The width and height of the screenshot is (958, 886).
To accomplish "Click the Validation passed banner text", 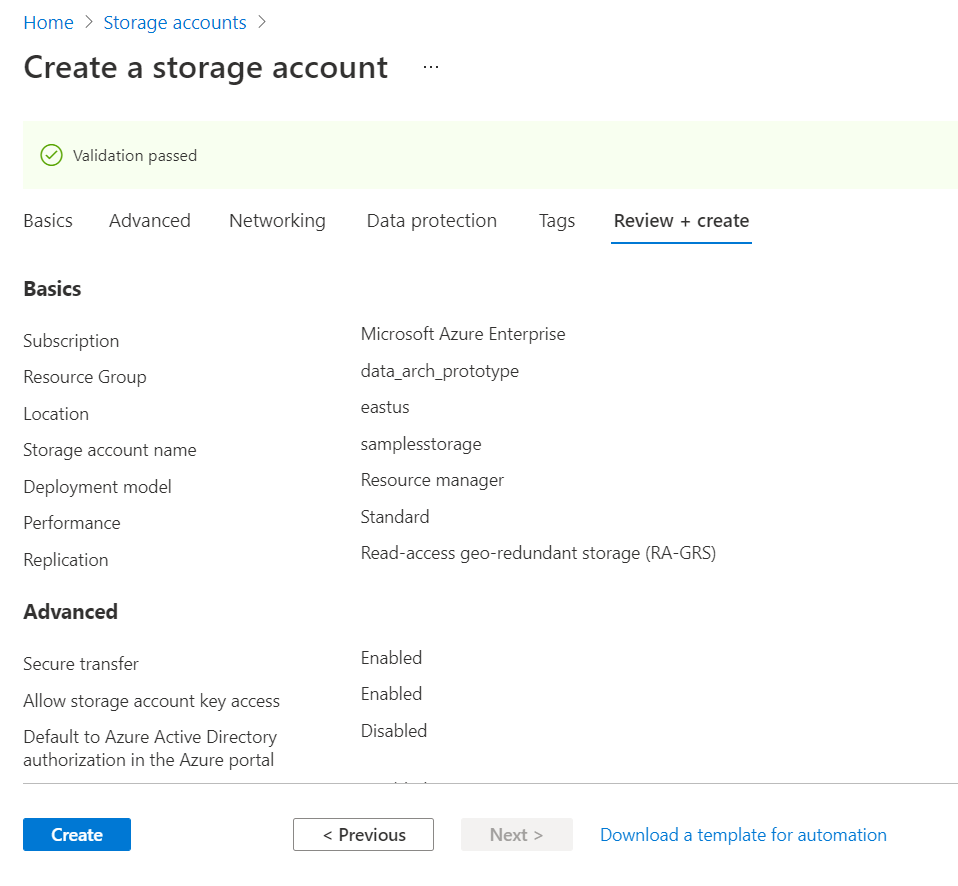I will (x=135, y=156).
